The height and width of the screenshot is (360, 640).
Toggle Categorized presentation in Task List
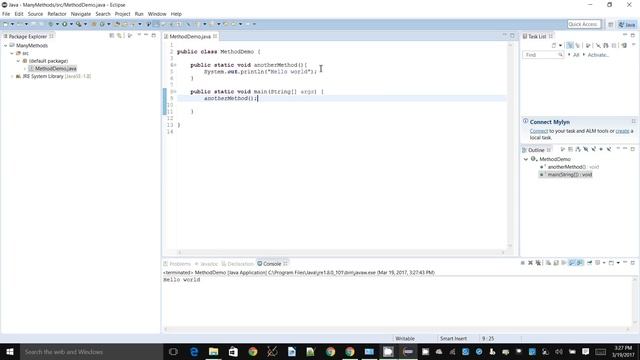(x=570, y=45)
